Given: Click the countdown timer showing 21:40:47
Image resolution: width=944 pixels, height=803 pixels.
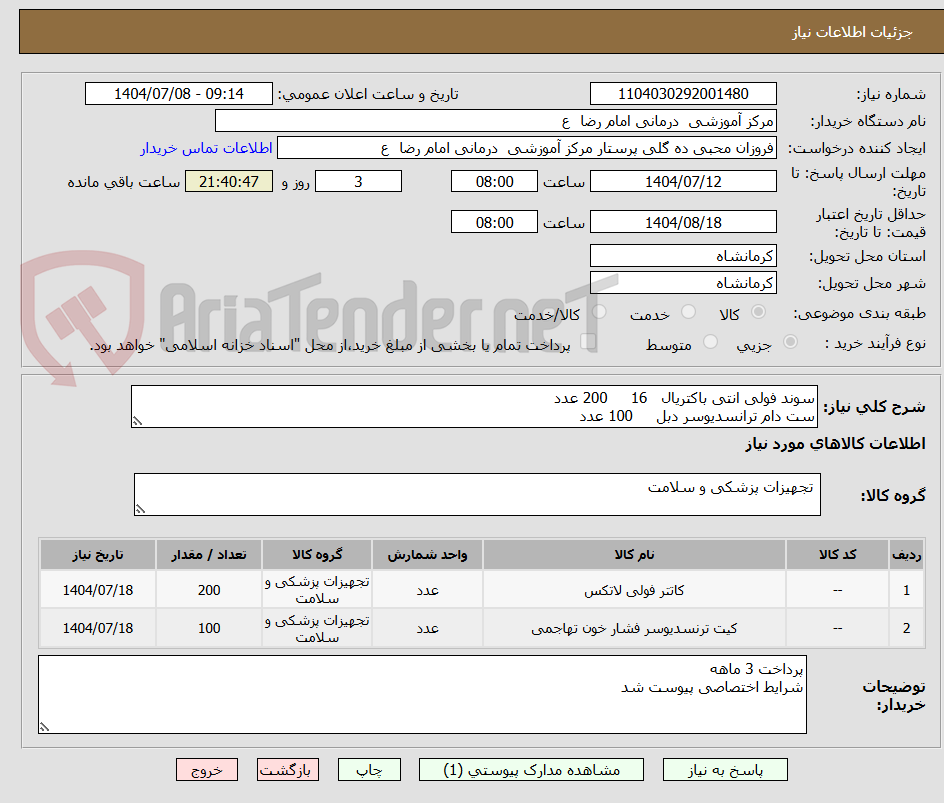Looking at the screenshot, I should point(228,181).
